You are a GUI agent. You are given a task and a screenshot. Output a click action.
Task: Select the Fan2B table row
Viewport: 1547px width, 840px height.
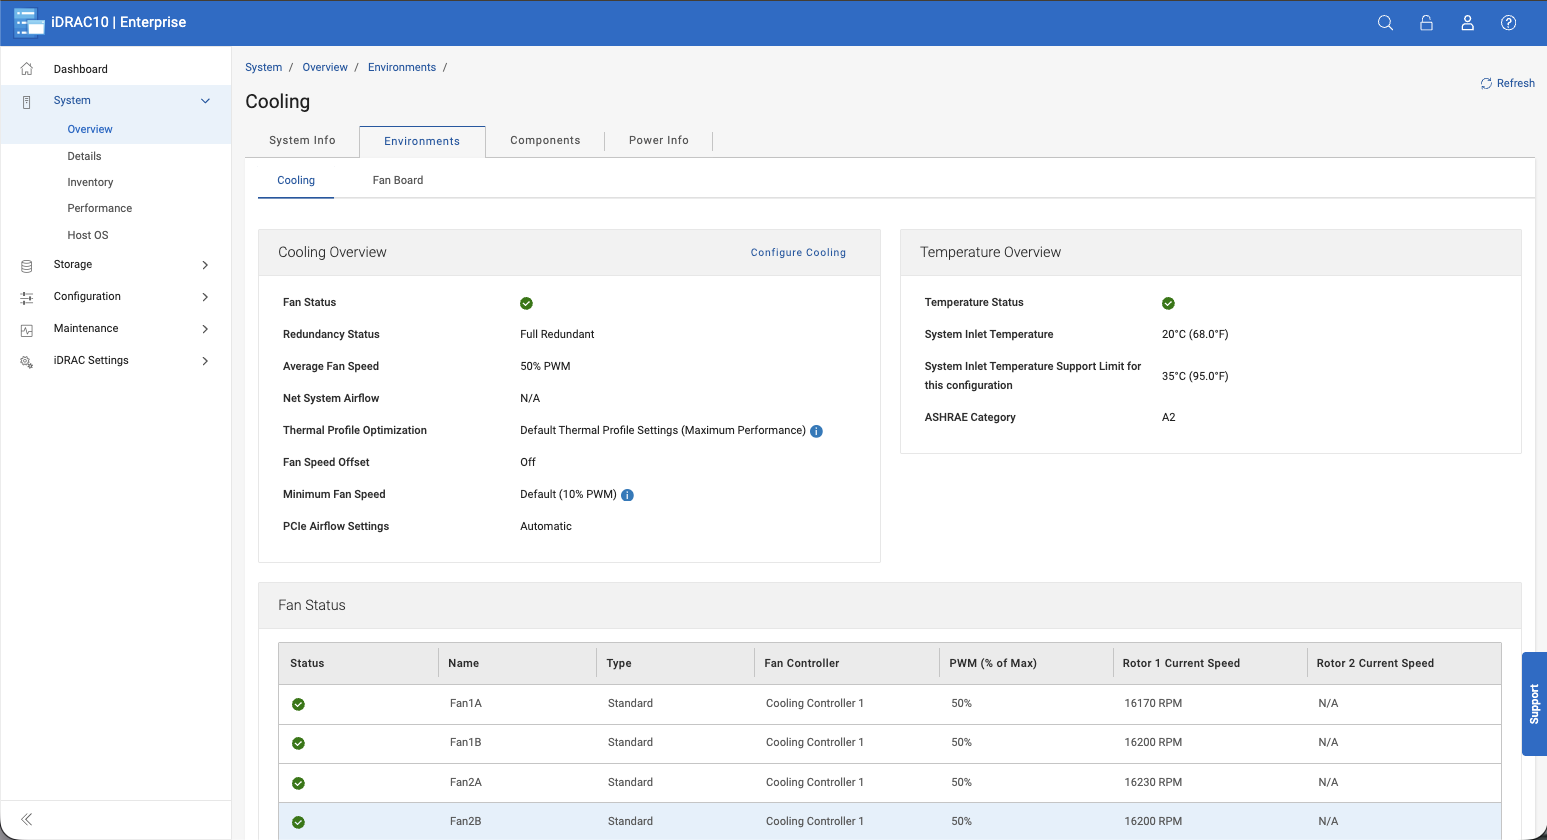(889, 821)
